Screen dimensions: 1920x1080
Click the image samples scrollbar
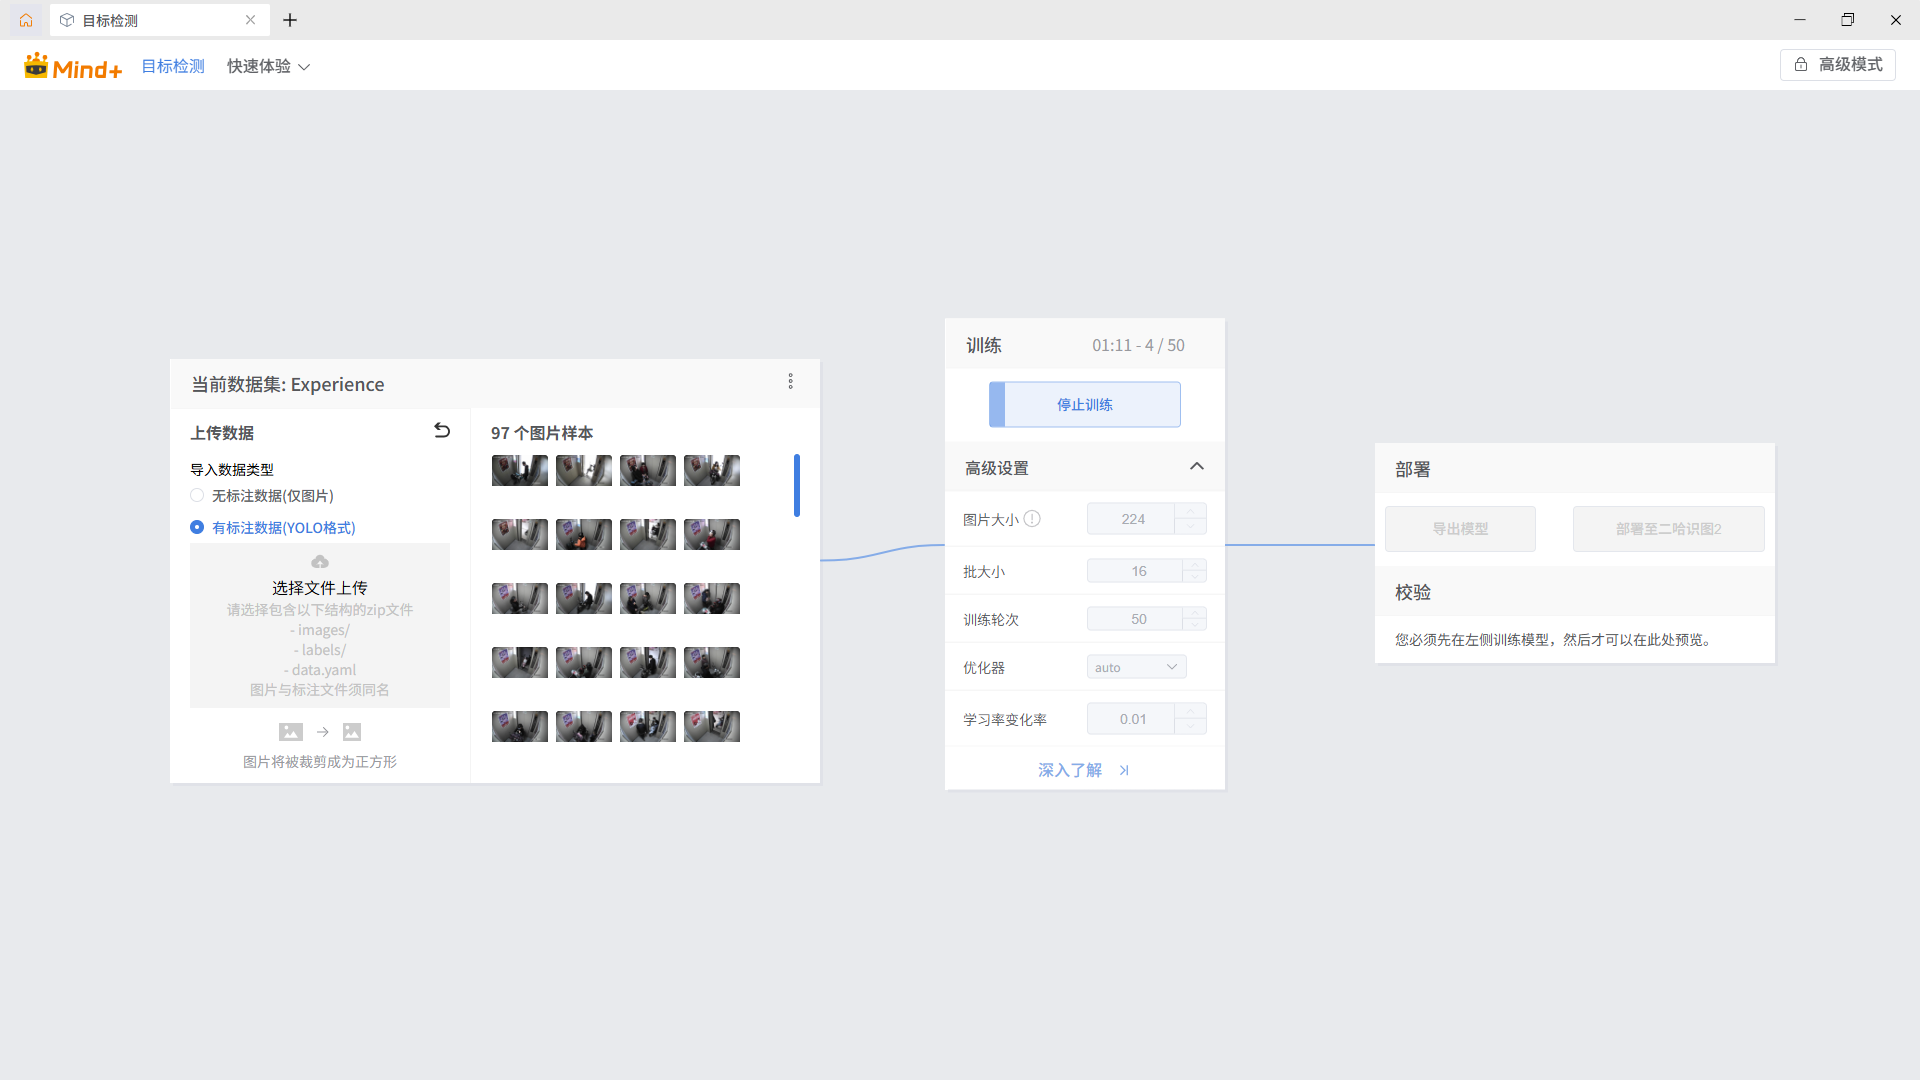pyautogui.click(x=797, y=486)
